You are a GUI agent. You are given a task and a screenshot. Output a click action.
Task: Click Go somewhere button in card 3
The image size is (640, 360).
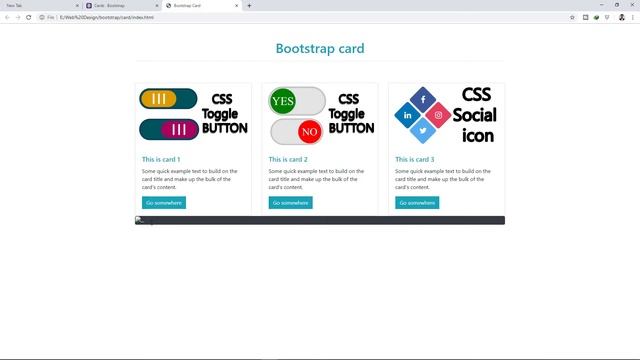tap(417, 203)
